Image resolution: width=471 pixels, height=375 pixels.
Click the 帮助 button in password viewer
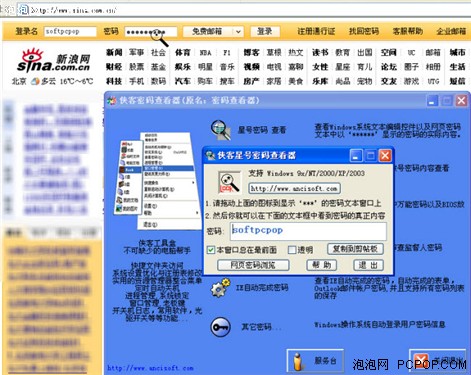click(x=321, y=265)
